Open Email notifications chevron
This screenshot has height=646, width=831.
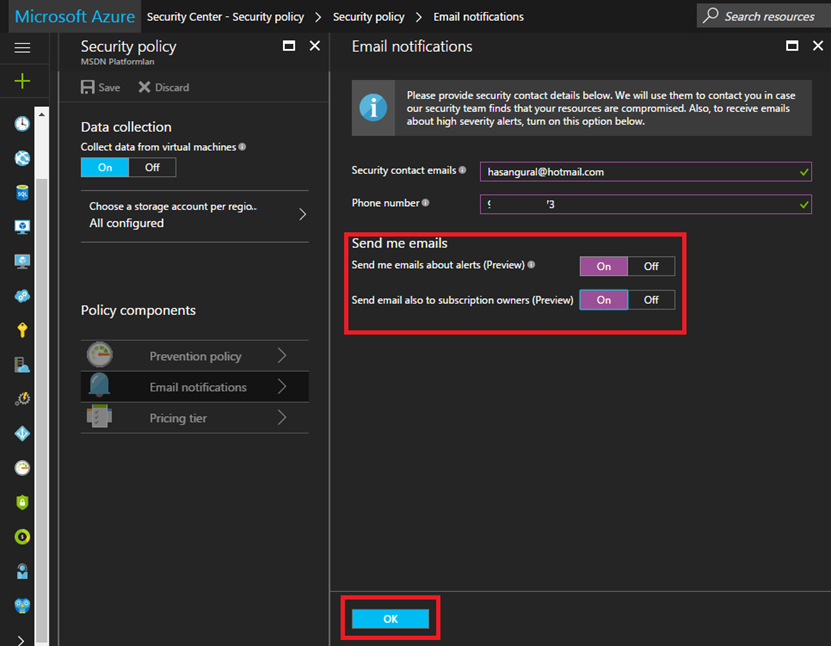[282, 387]
